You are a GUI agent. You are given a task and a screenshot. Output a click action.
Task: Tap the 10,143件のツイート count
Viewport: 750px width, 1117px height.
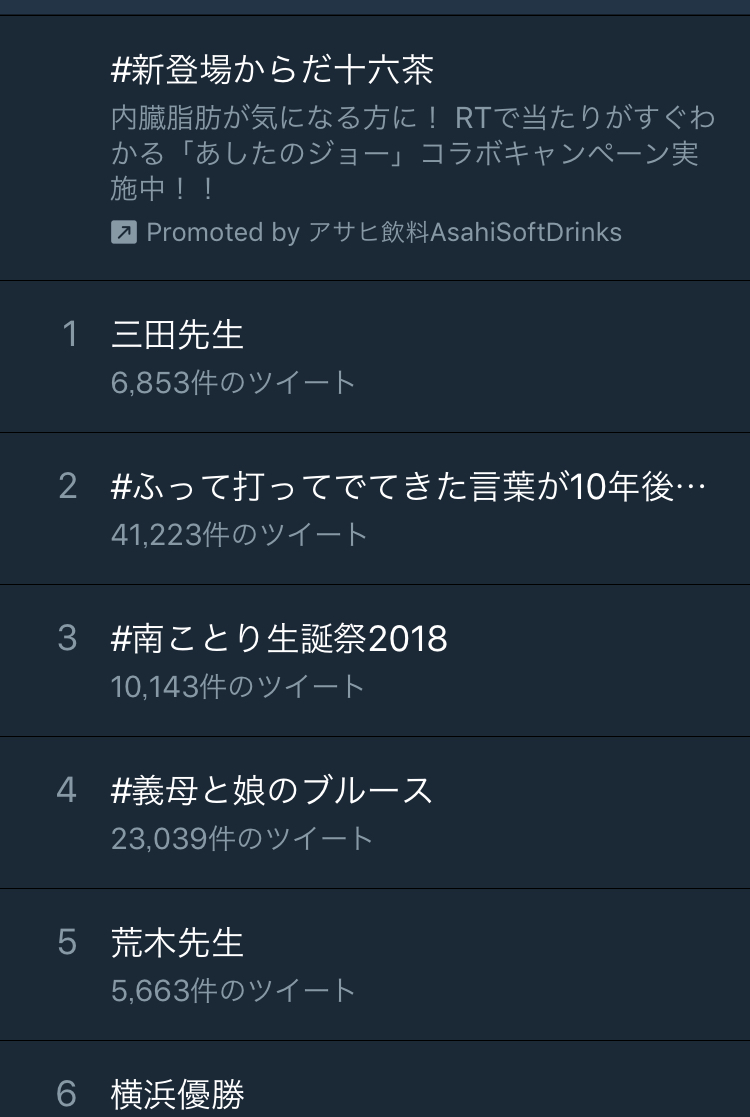(x=238, y=687)
